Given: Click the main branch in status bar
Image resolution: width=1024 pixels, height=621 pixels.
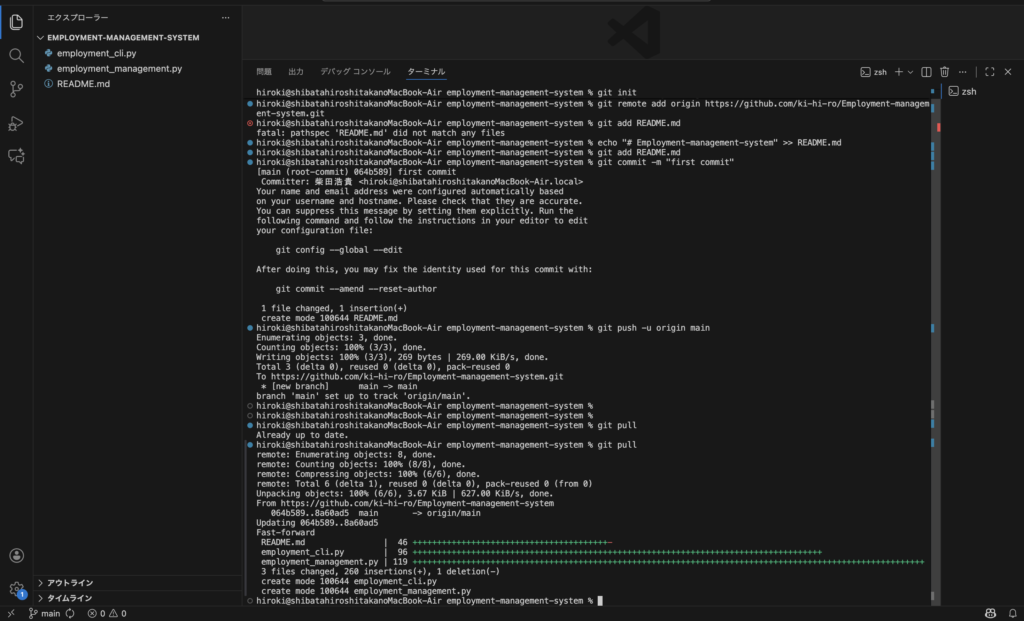Looking at the screenshot, I should point(44,613).
